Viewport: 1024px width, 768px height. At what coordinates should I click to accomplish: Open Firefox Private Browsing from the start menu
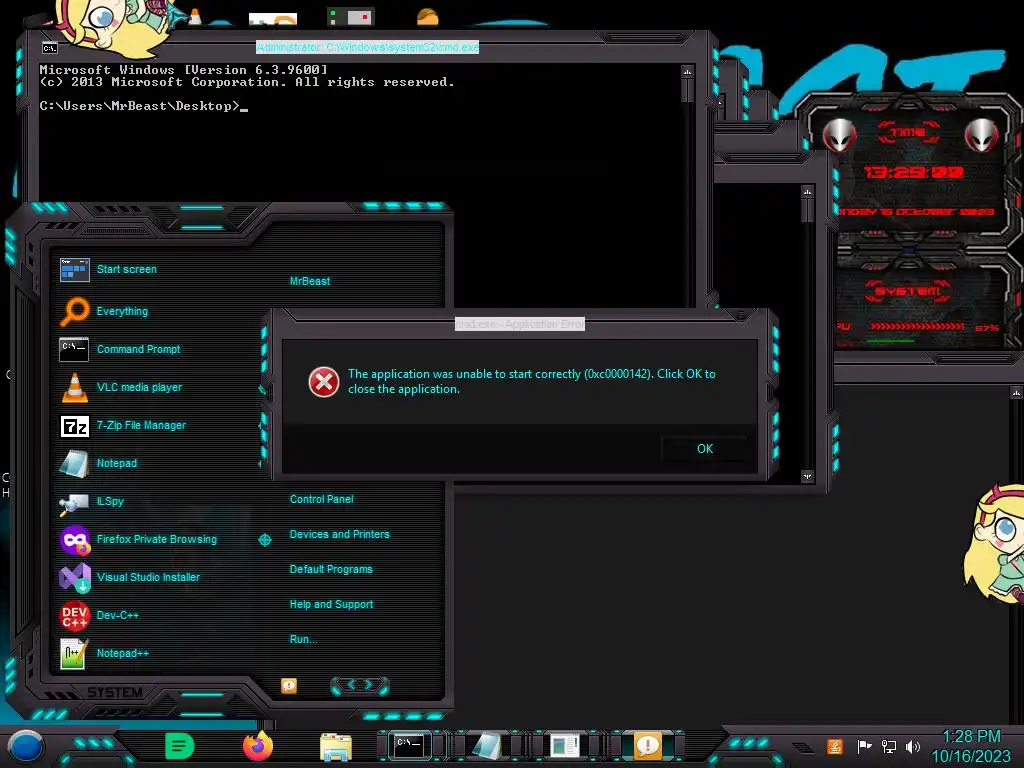point(158,539)
